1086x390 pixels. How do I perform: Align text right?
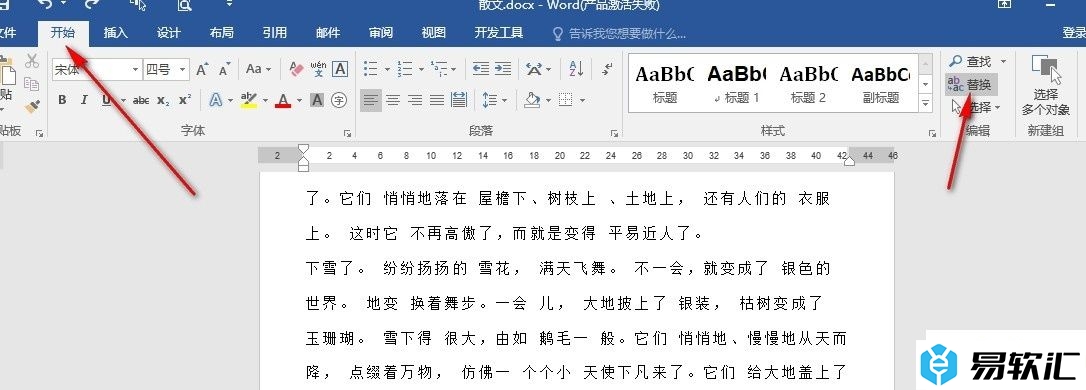(x=415, y=100)
